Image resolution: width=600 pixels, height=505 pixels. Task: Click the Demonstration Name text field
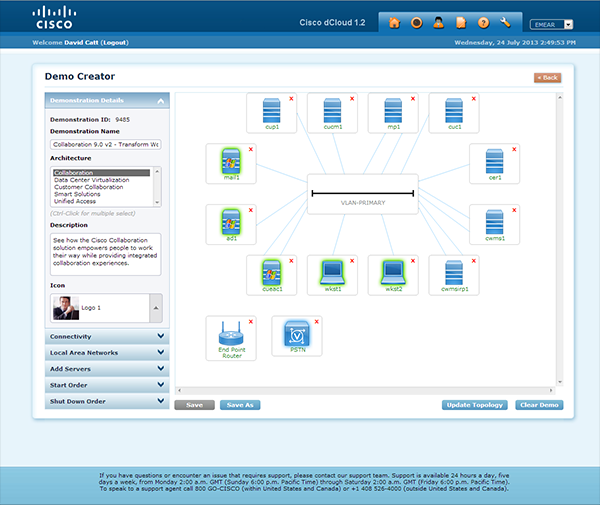104,144
